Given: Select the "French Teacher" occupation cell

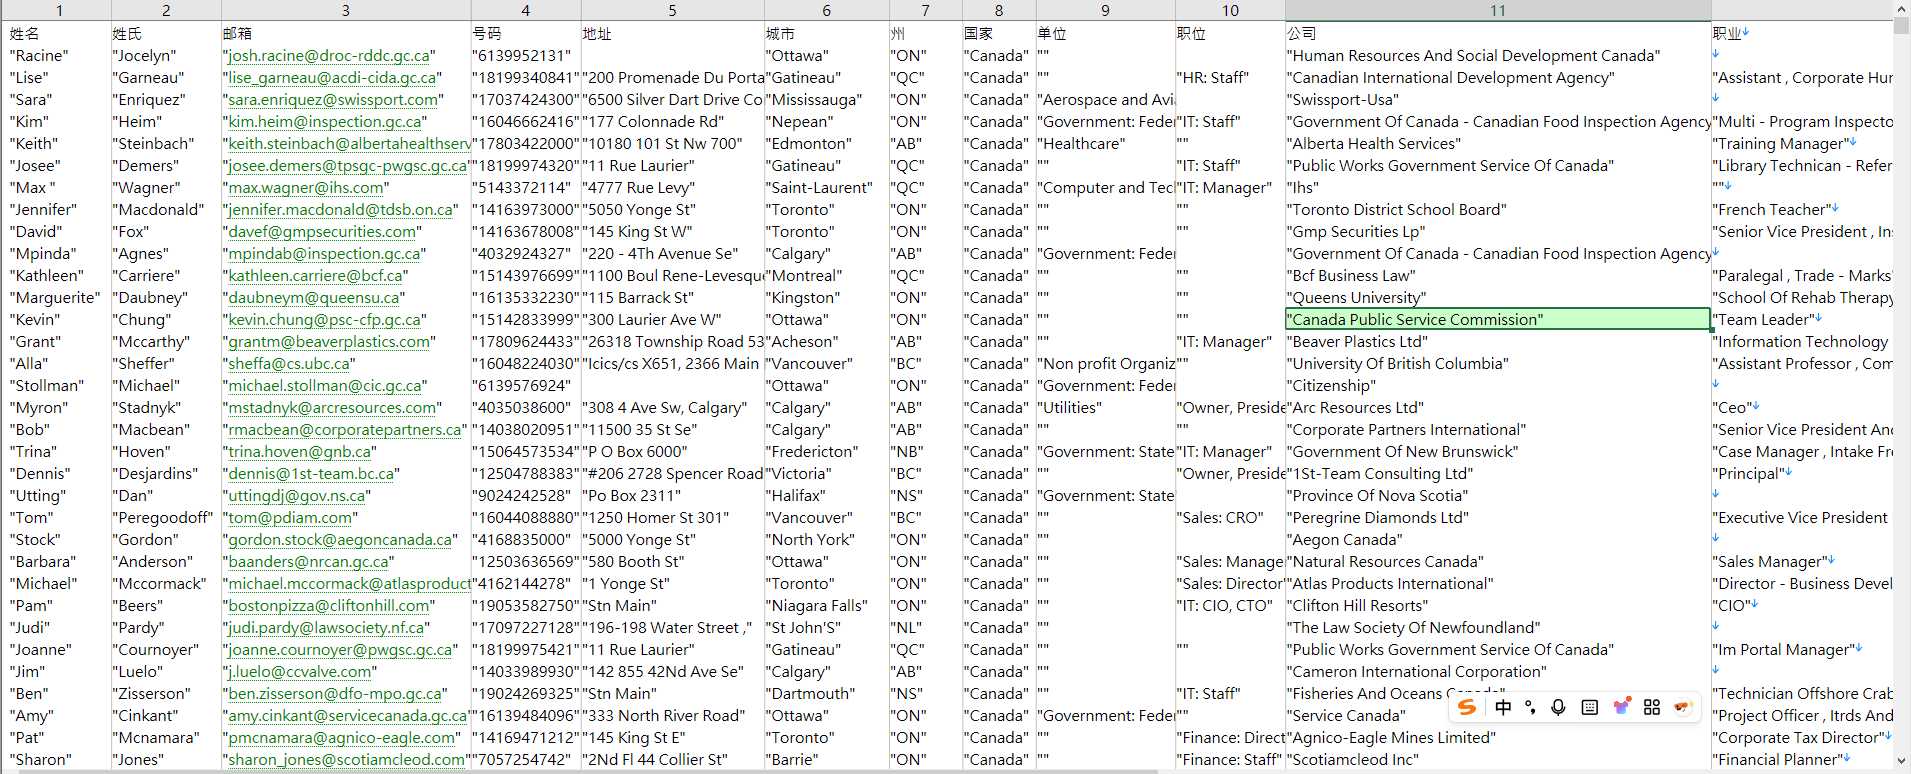Looking at the screenshot, I should 1801,210.
